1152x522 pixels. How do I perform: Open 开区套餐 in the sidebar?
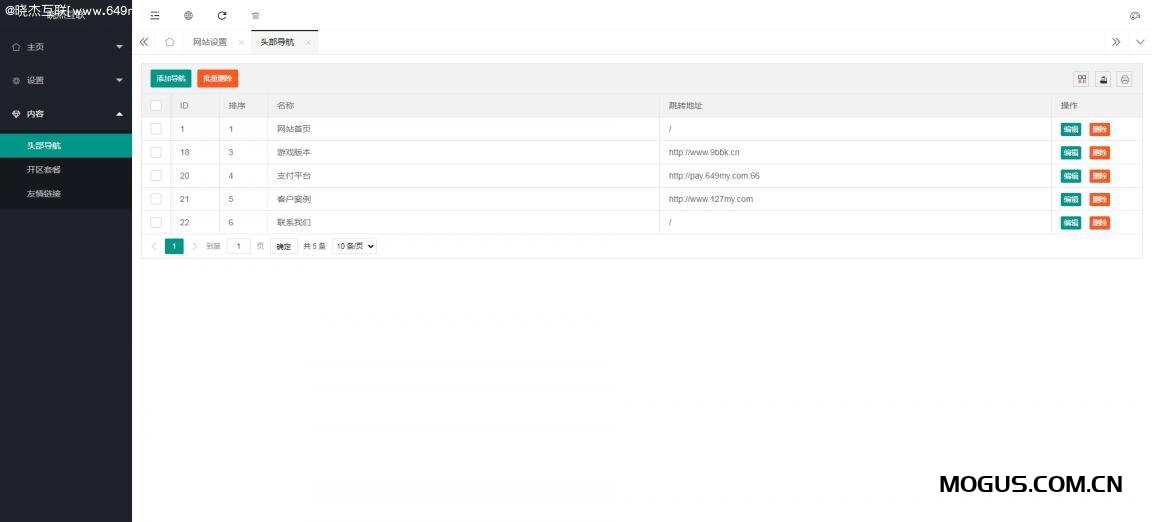[44, 170]
